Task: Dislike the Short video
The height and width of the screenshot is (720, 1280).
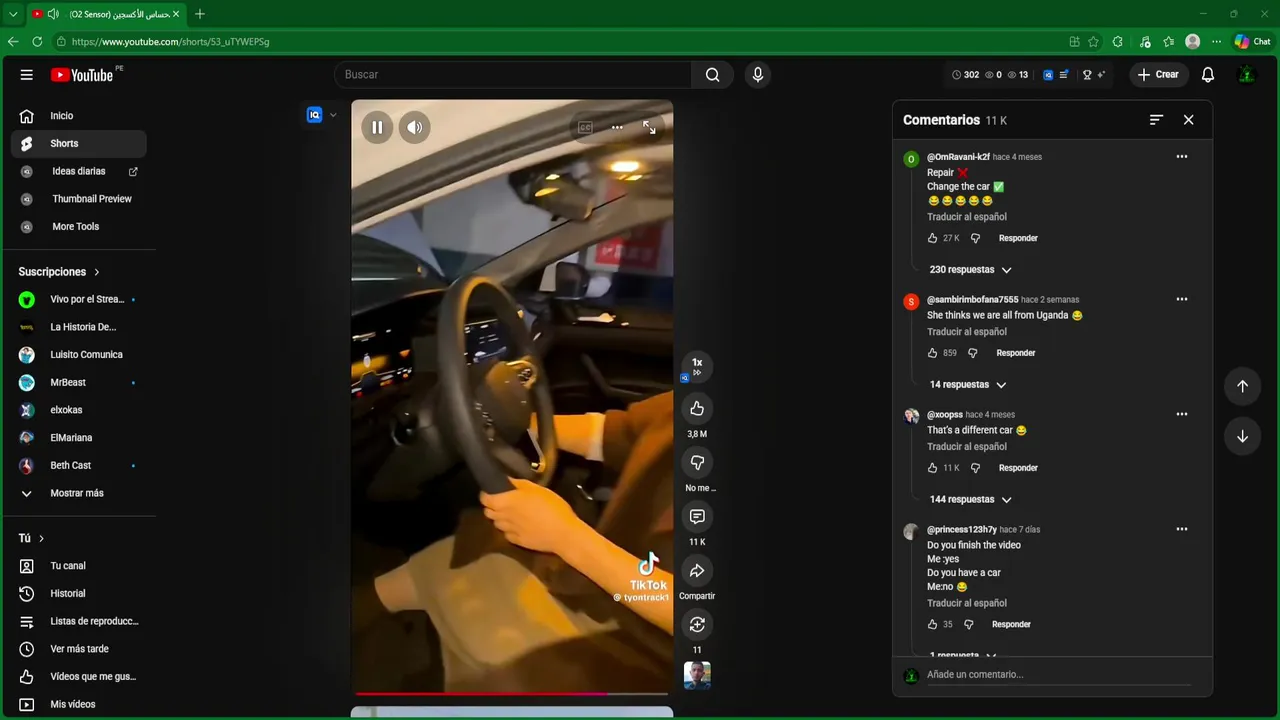Action: pos(697,462)
